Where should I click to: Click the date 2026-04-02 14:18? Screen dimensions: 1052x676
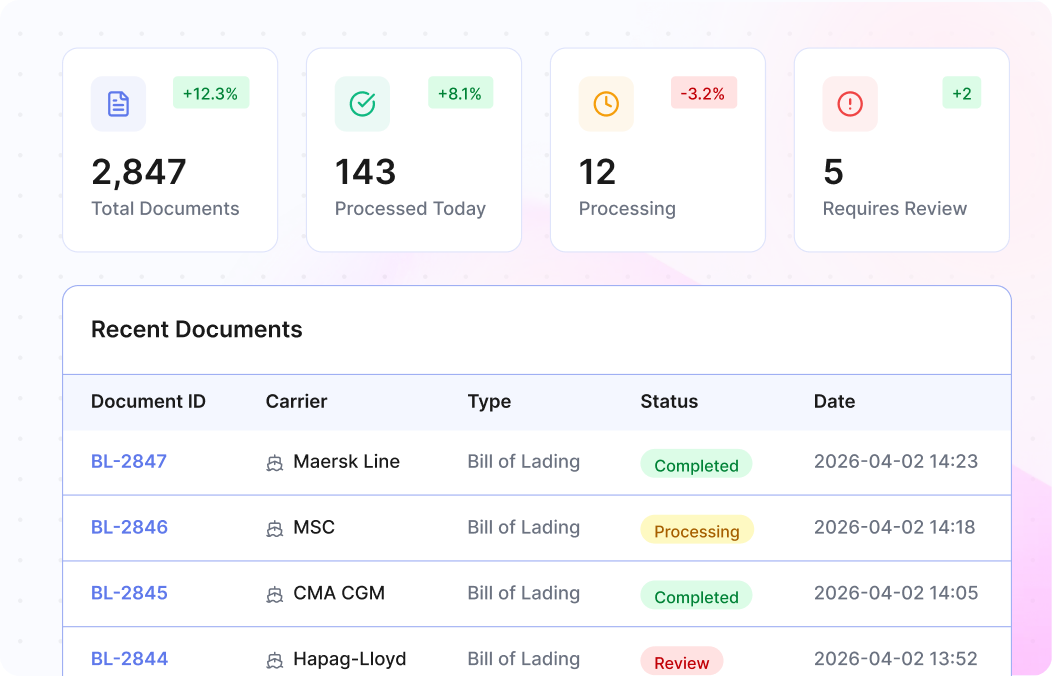[x=894, y=527]
